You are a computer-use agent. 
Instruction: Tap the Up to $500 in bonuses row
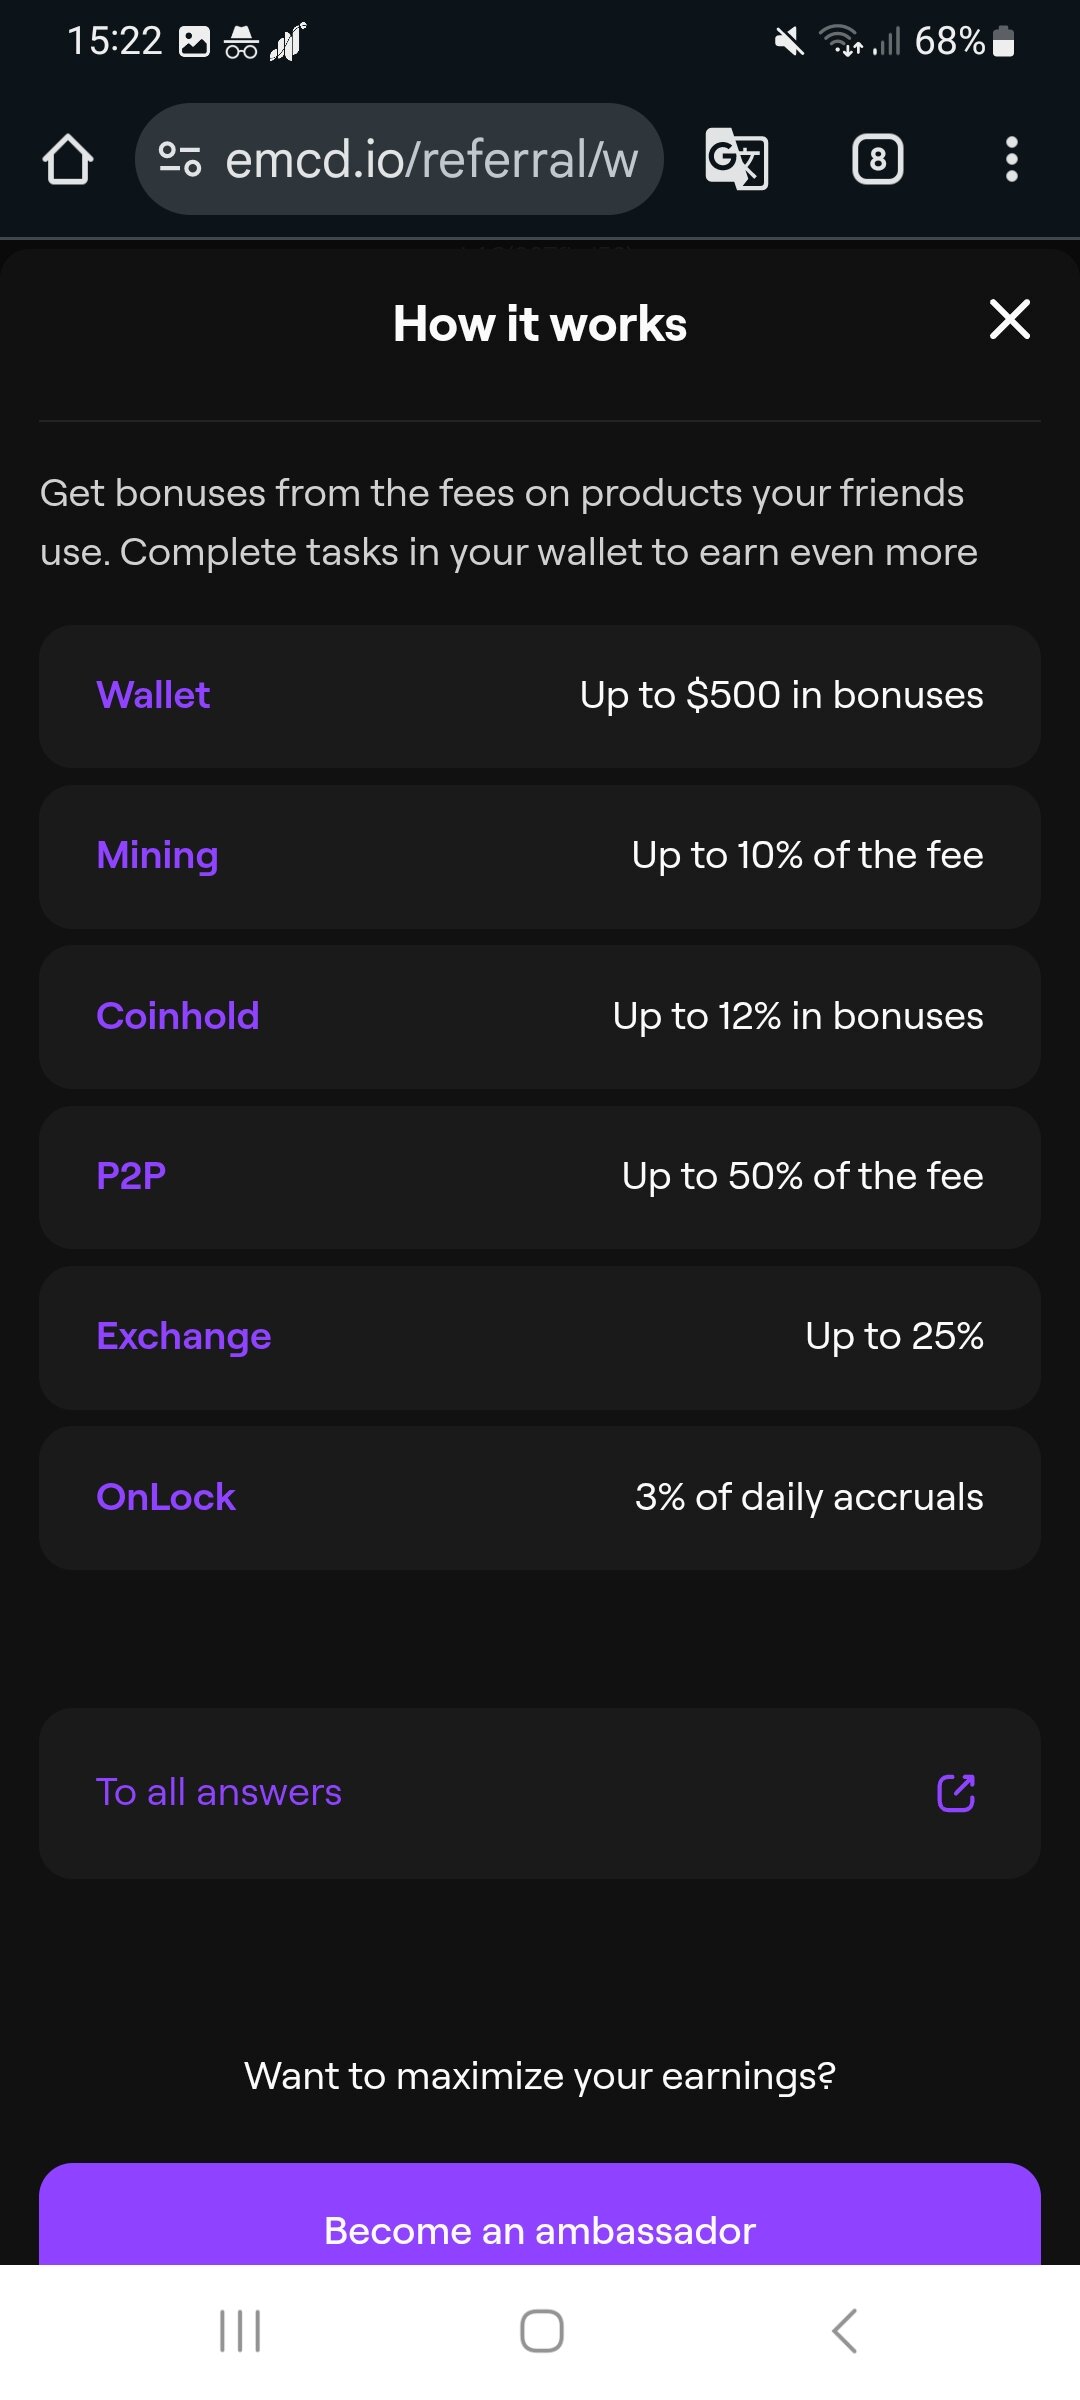[781, 696]
